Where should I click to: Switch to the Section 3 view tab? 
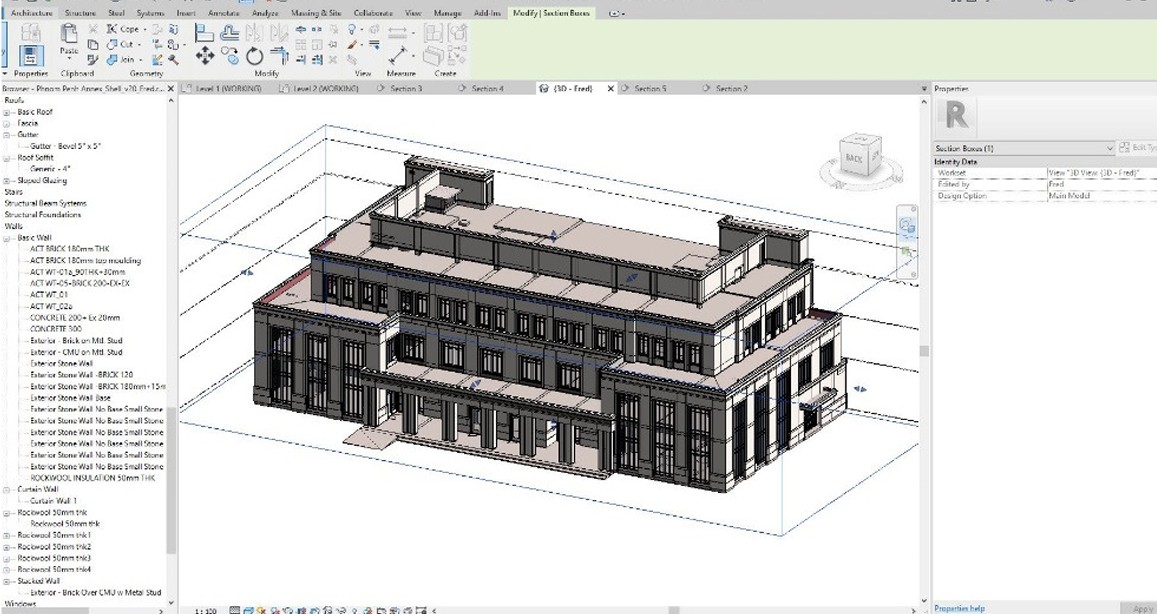[405, 89]
